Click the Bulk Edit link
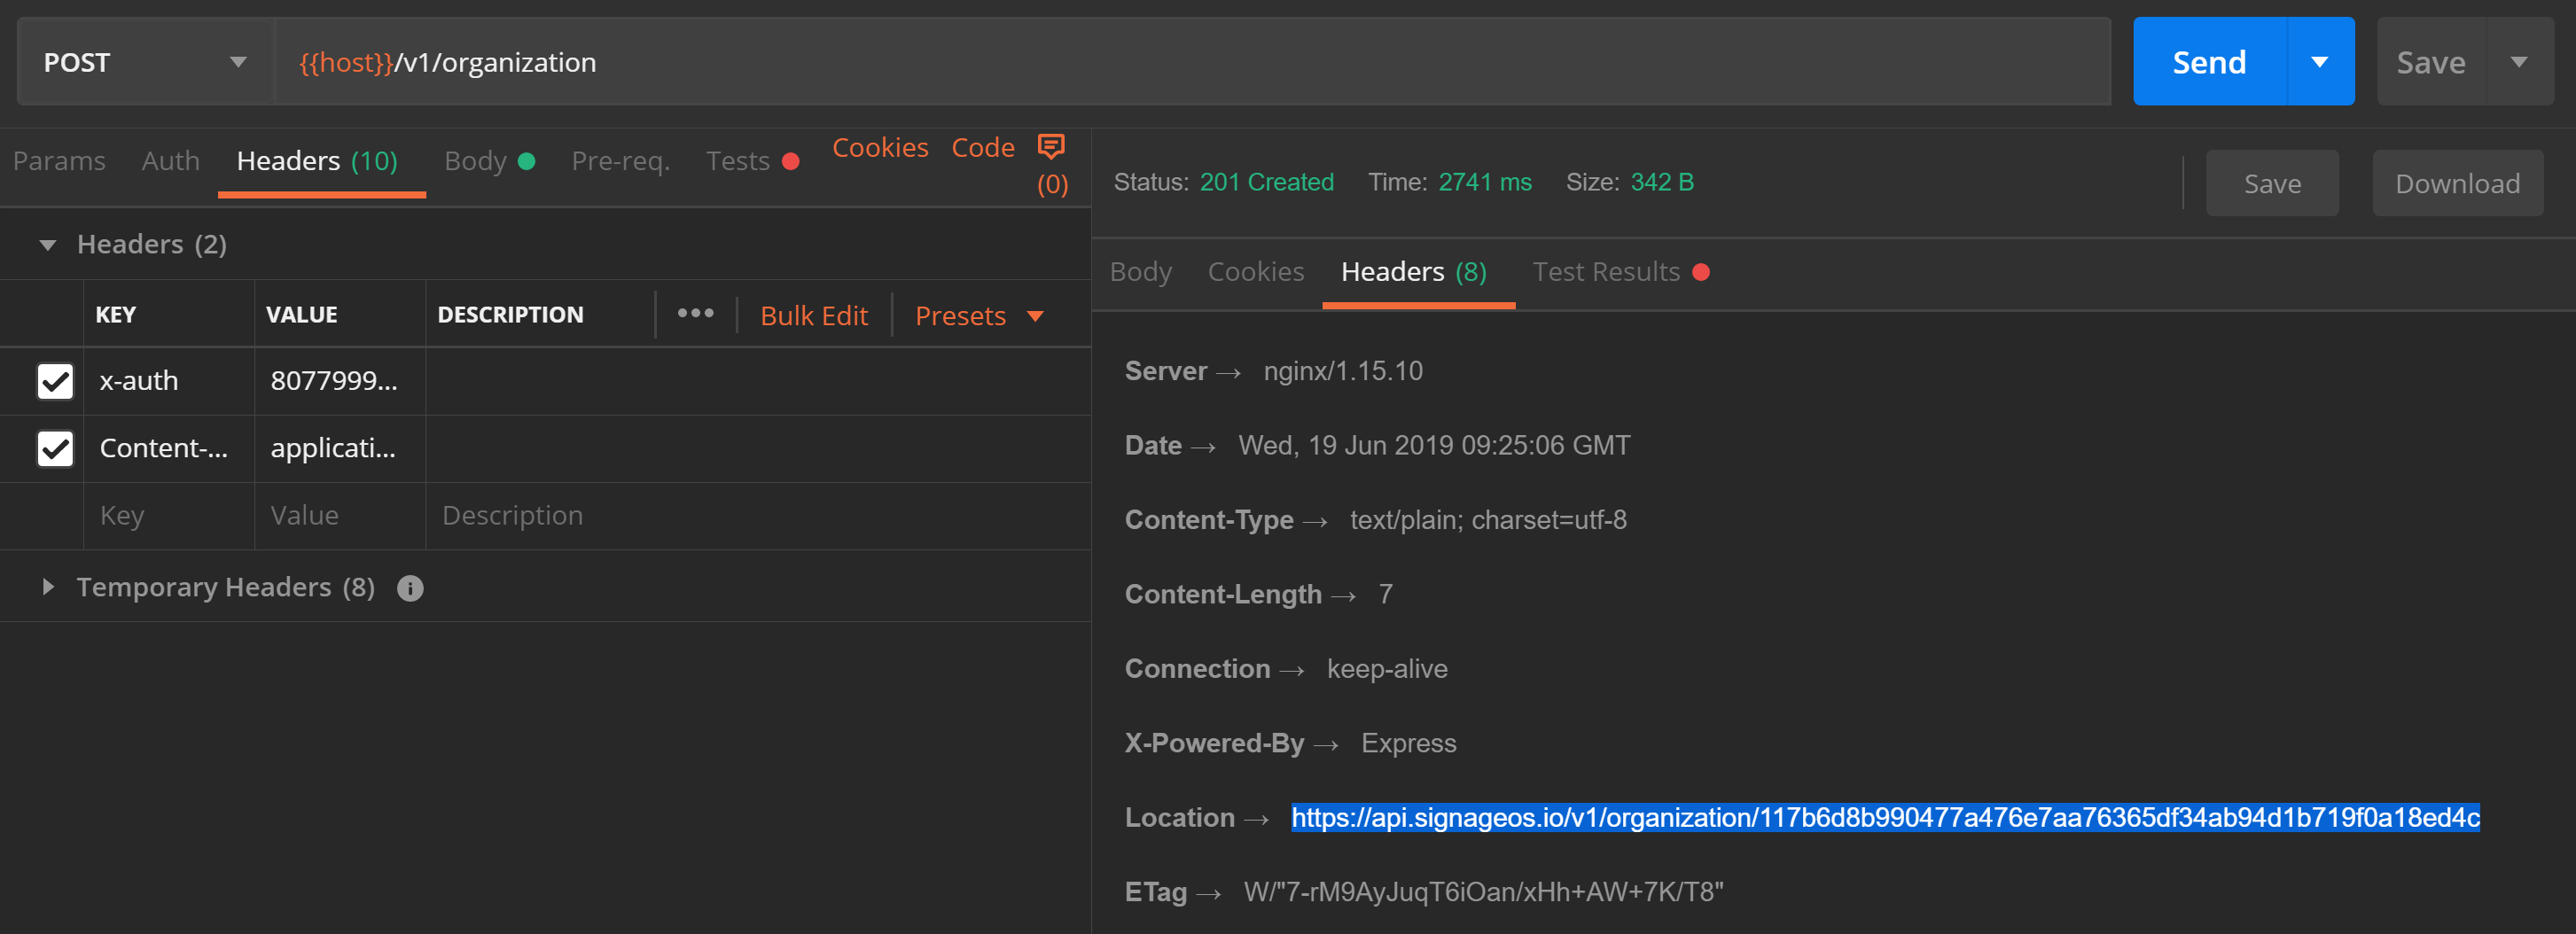 tap(814, 315)
